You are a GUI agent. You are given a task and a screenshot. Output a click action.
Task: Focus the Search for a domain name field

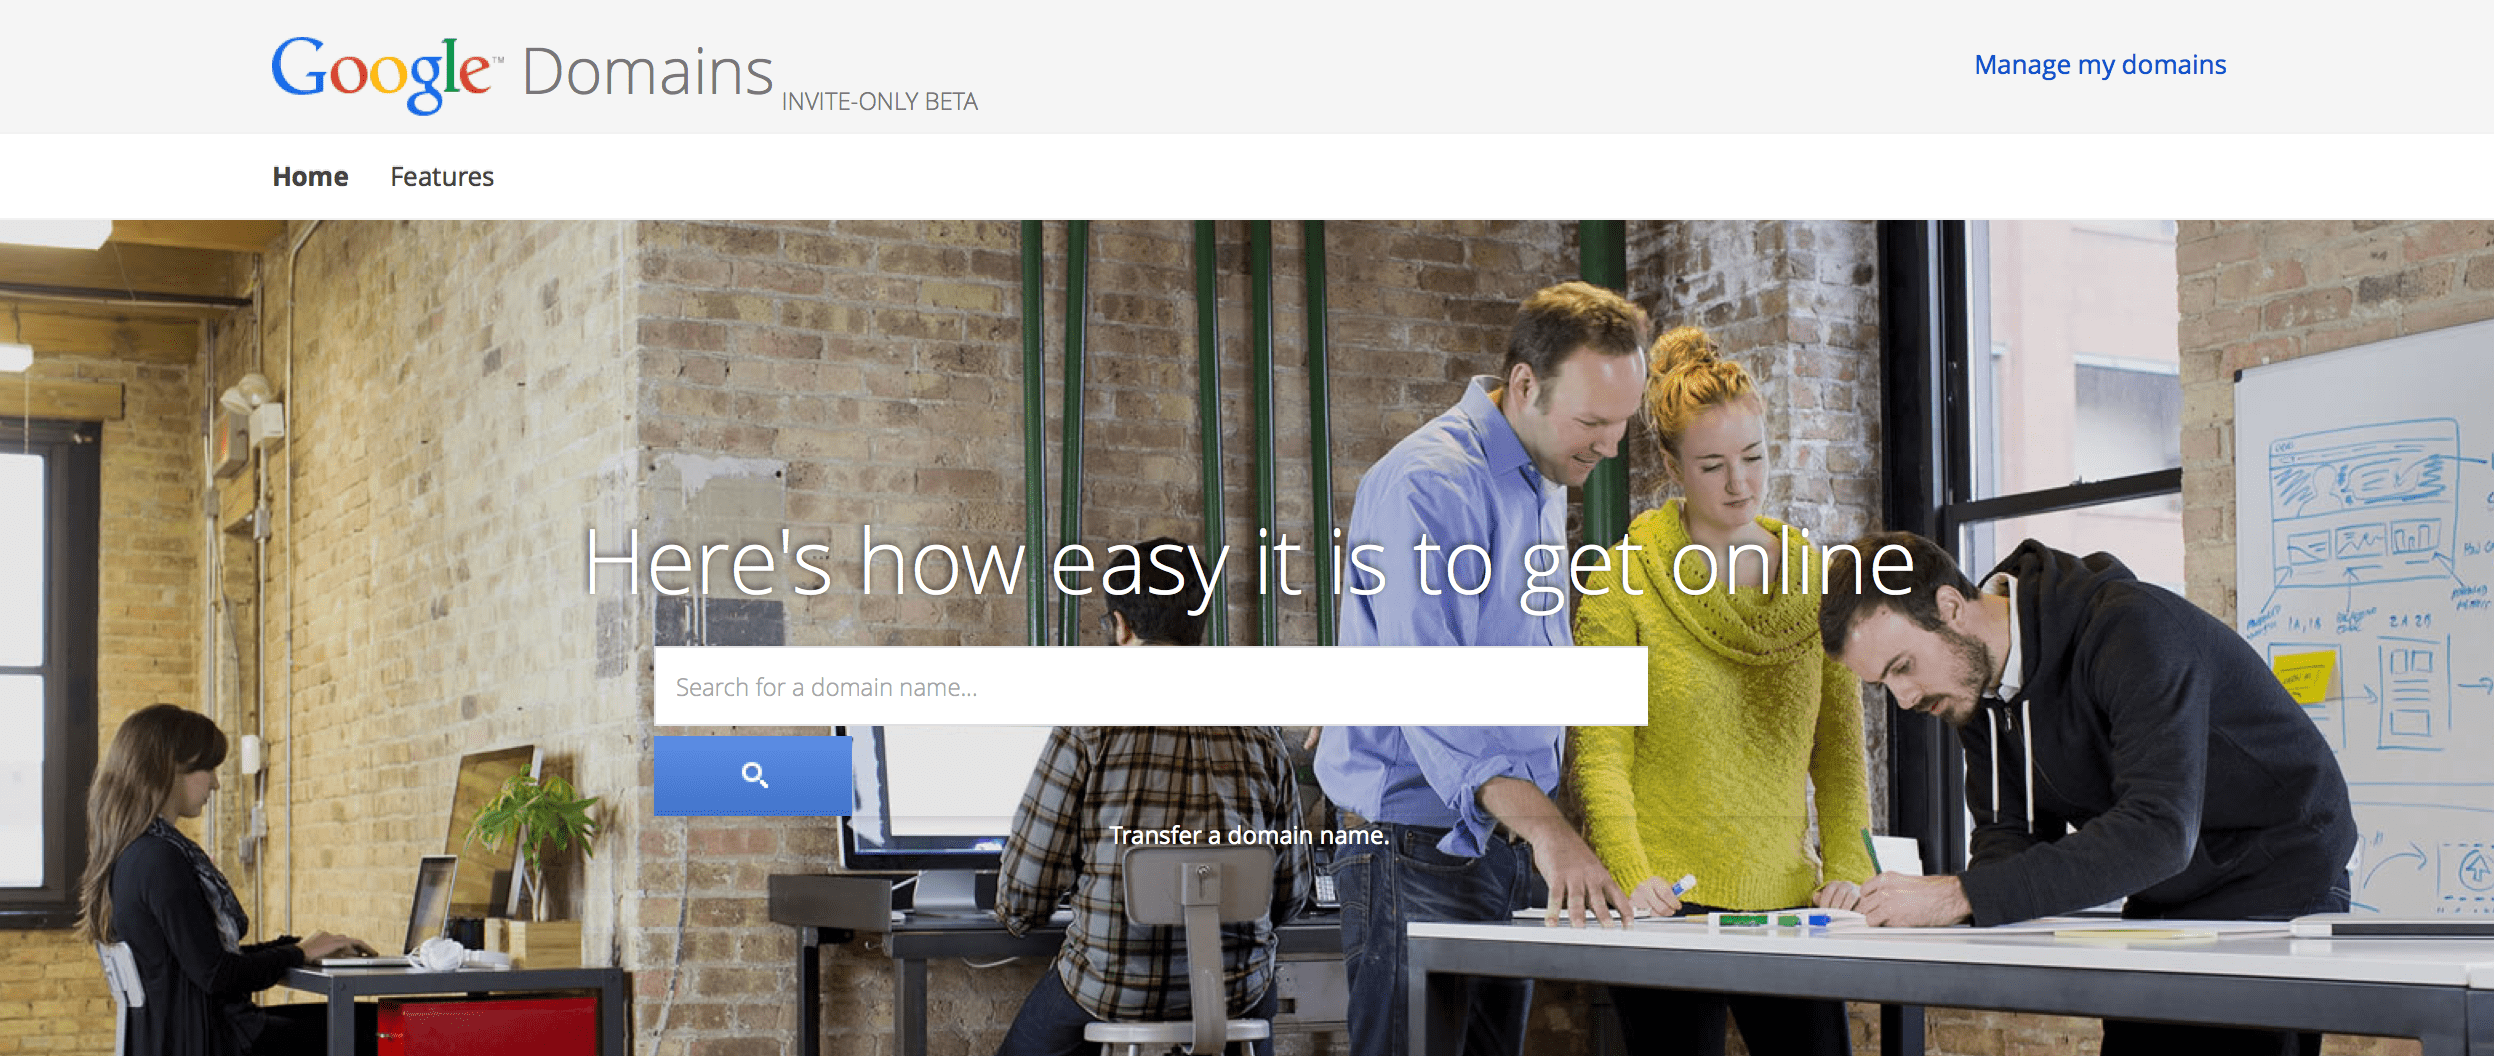(x=1151, y=686)
